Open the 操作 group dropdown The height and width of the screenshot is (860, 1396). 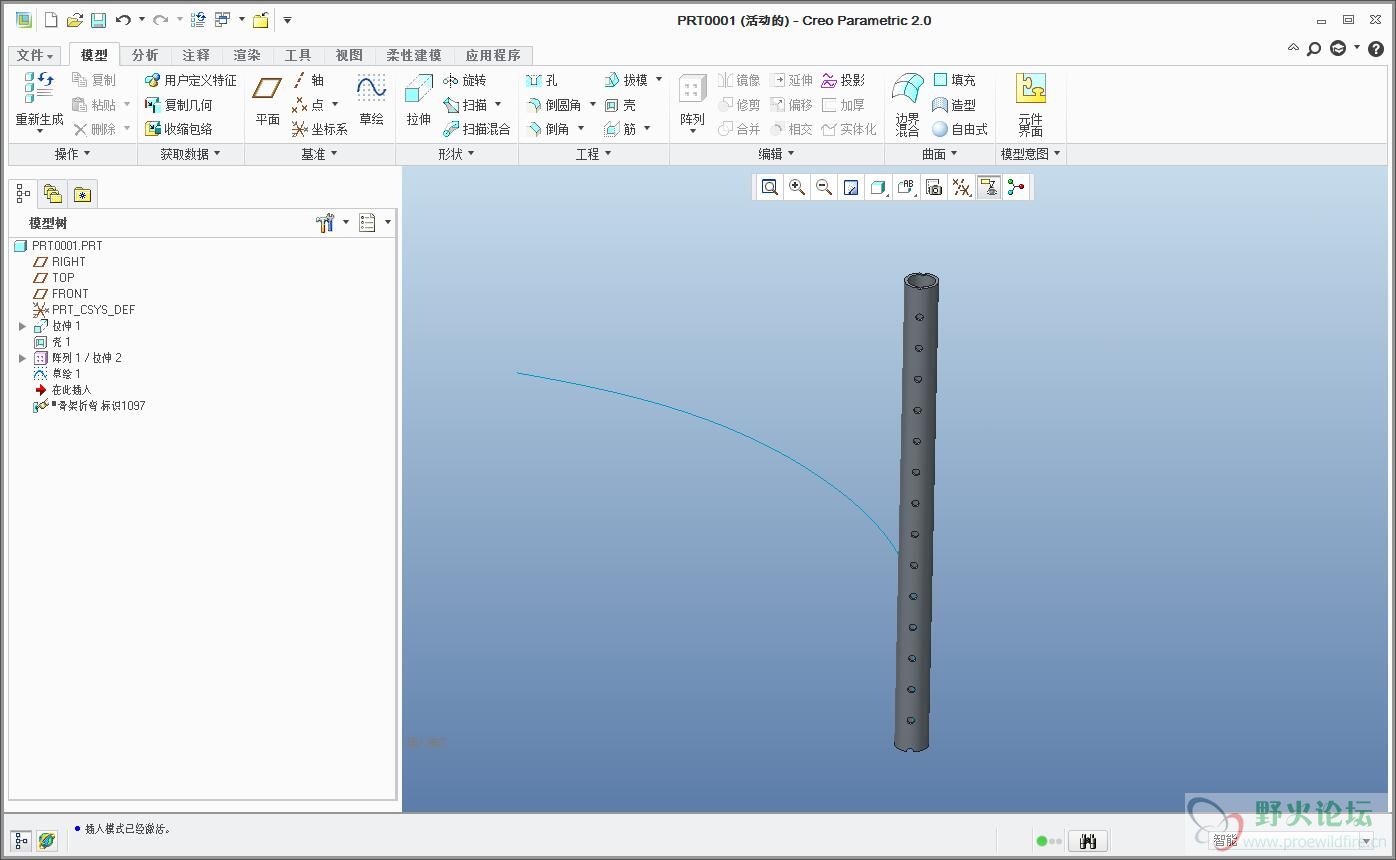[x=72, y=154]
